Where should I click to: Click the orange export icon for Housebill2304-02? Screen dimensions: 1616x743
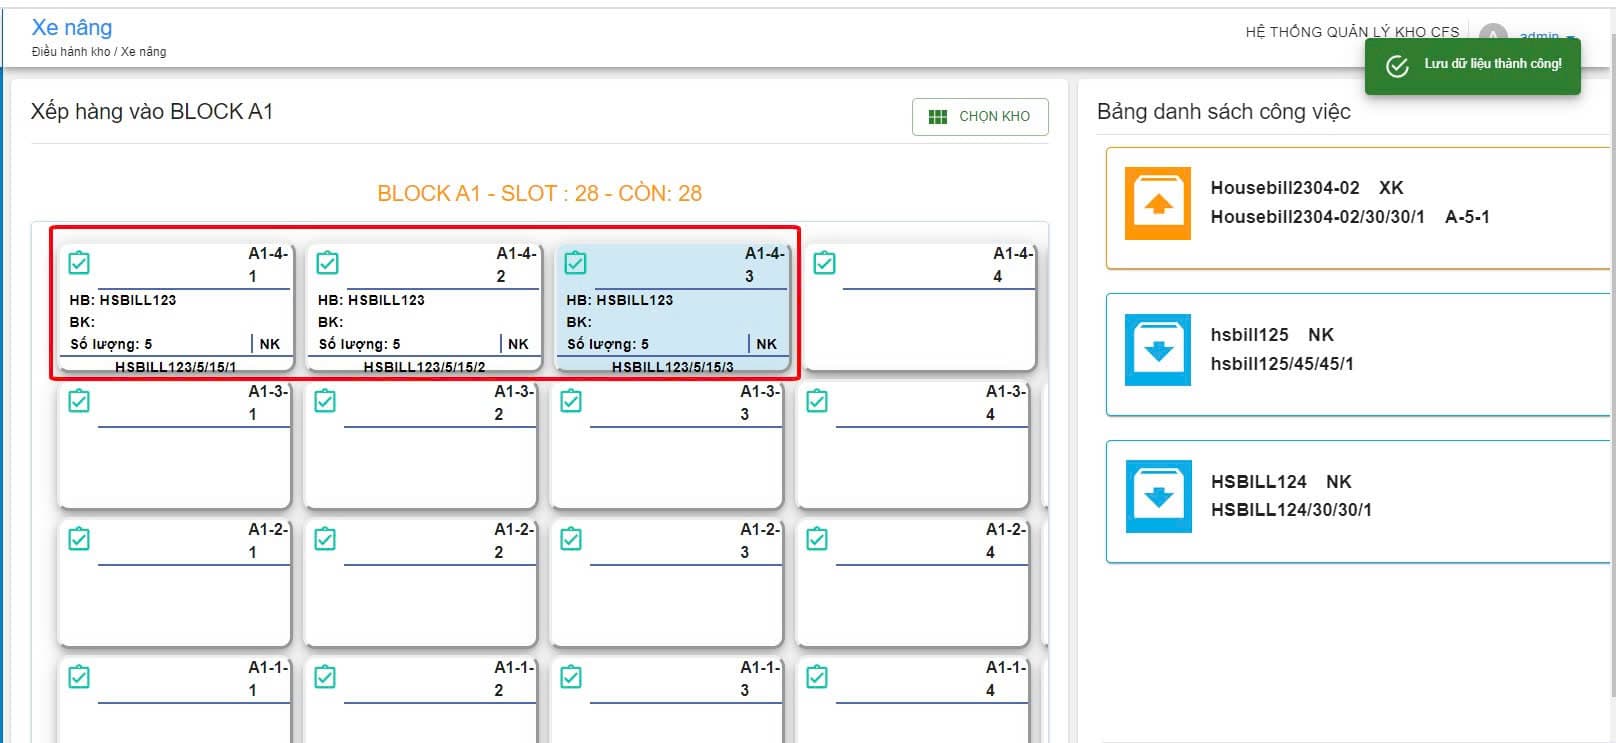pyautogui.click(x=1157, y=203)
